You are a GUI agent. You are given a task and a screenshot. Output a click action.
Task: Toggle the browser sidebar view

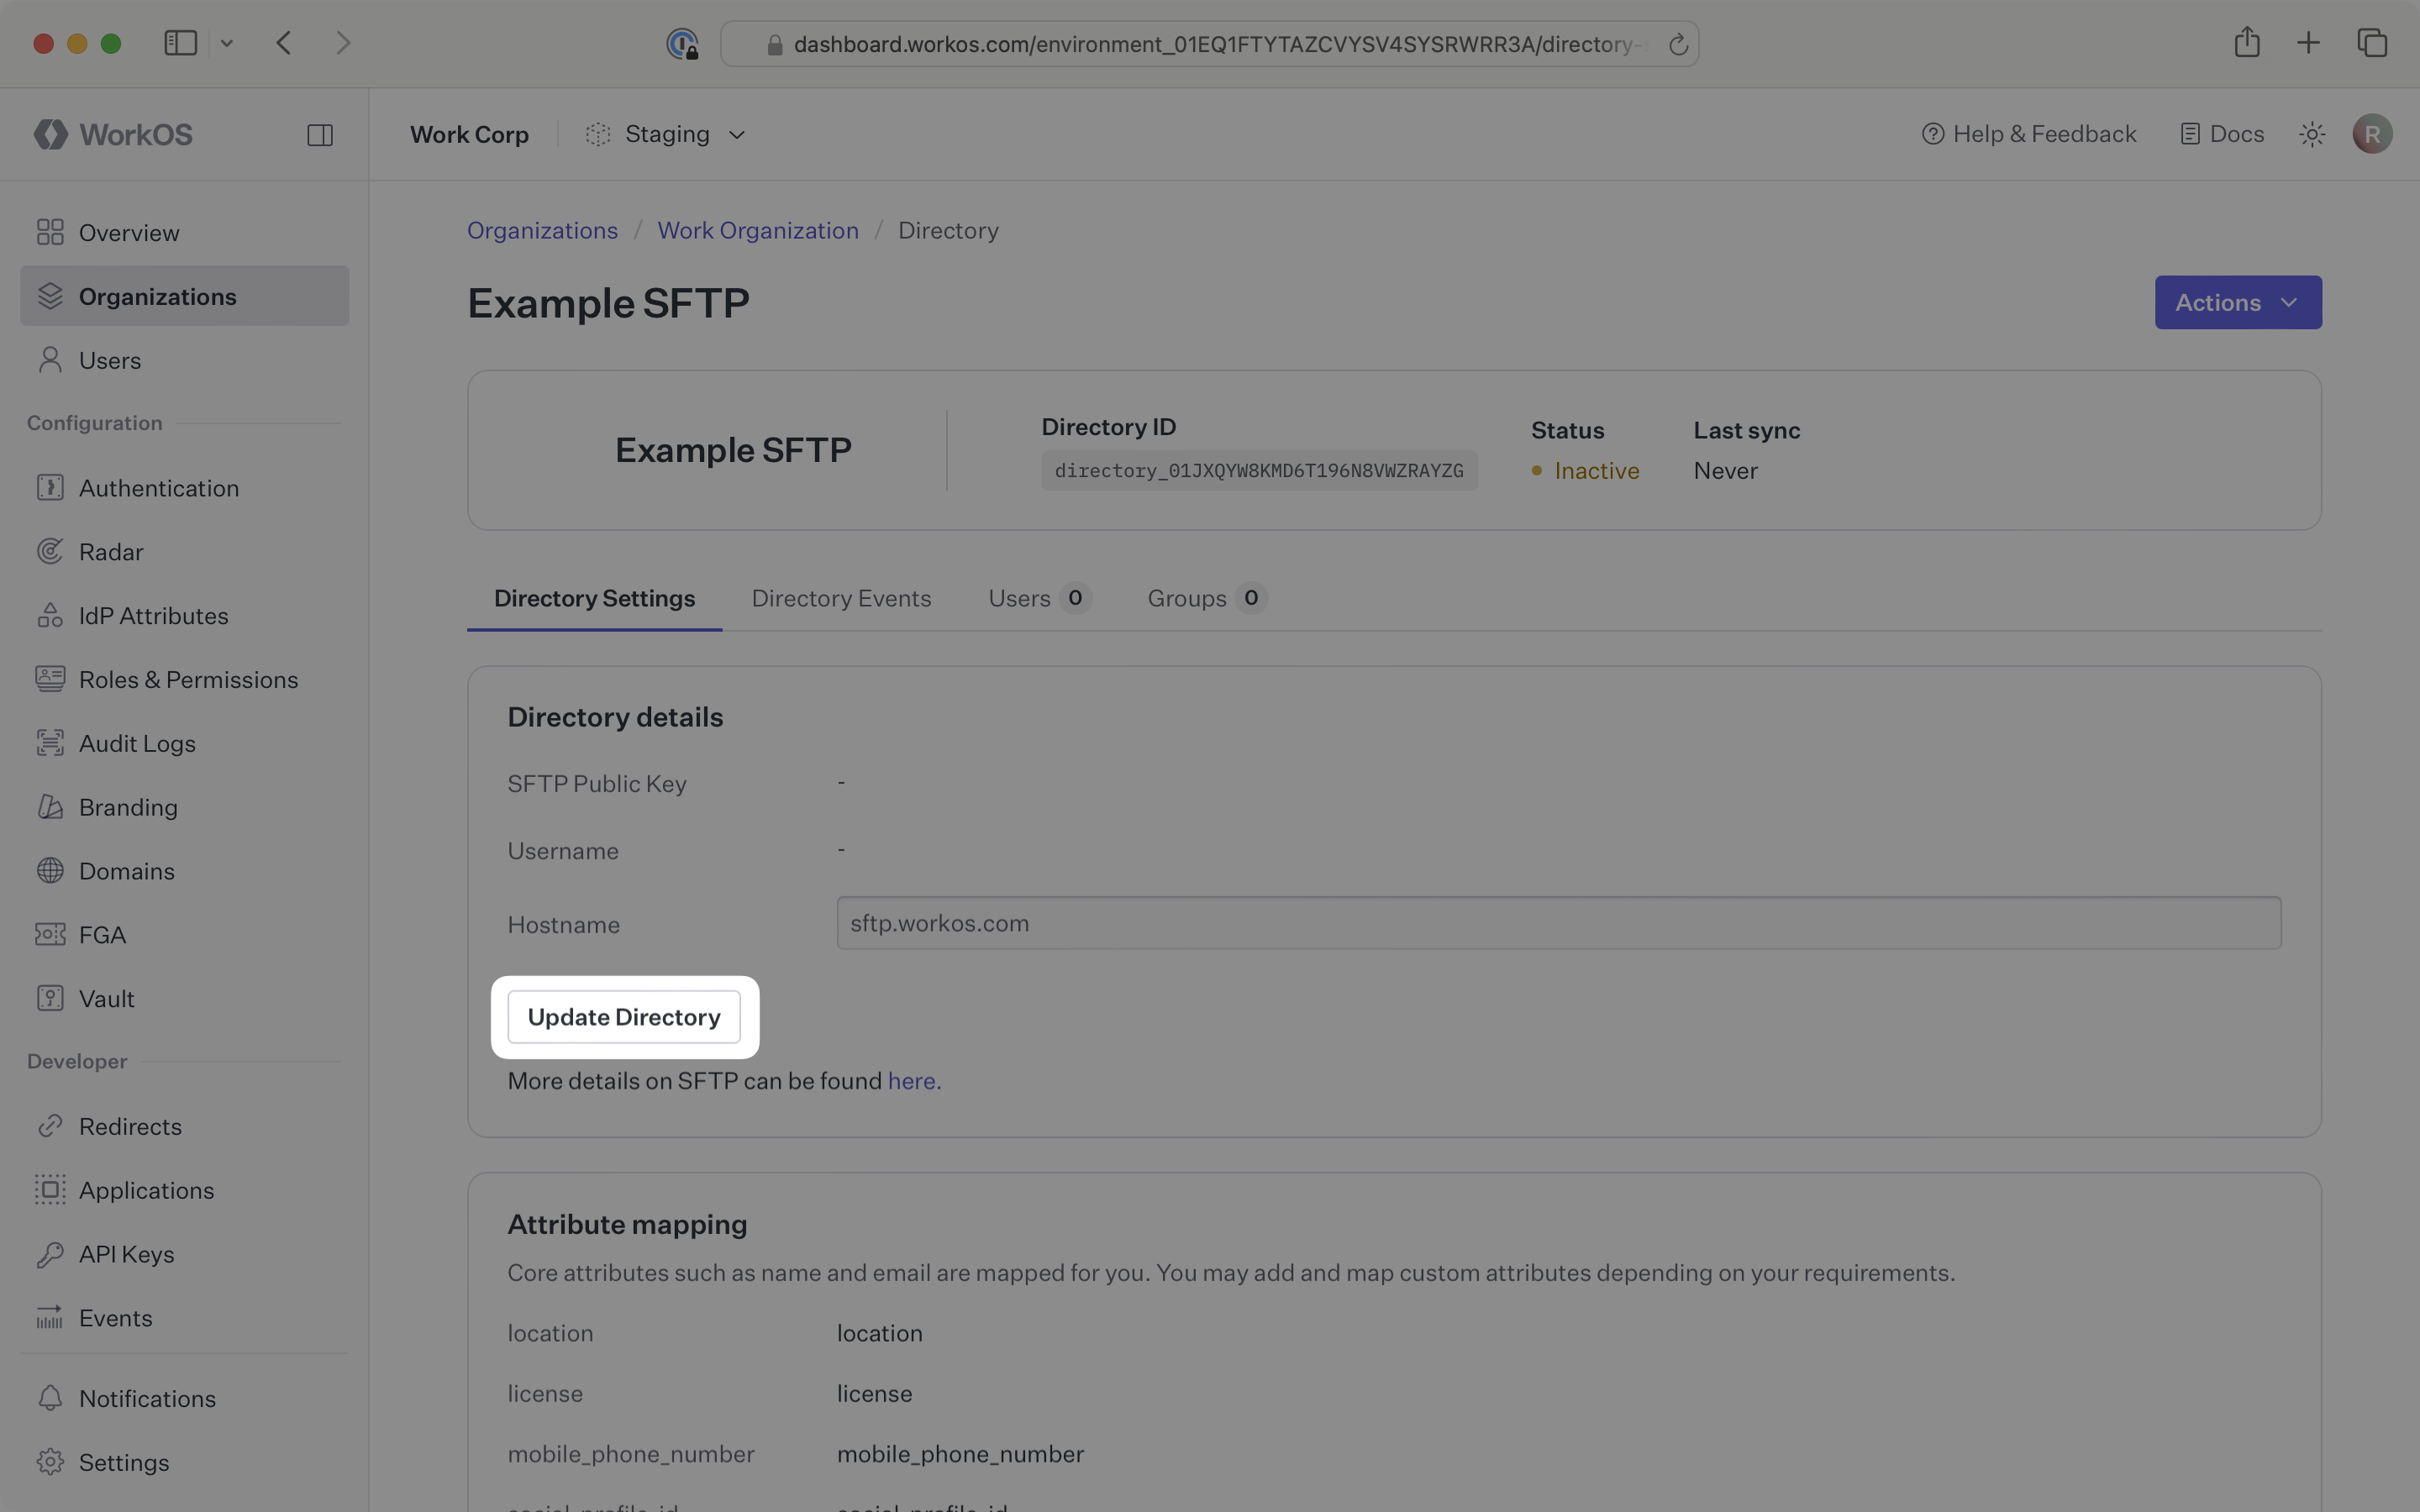[180, 43]
